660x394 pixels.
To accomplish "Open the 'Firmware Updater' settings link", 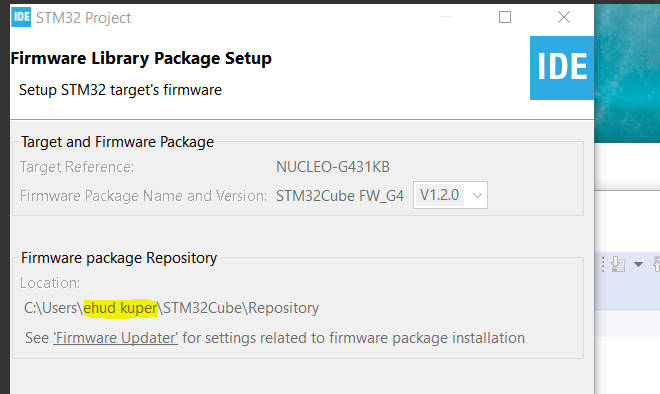I will 115,338.
